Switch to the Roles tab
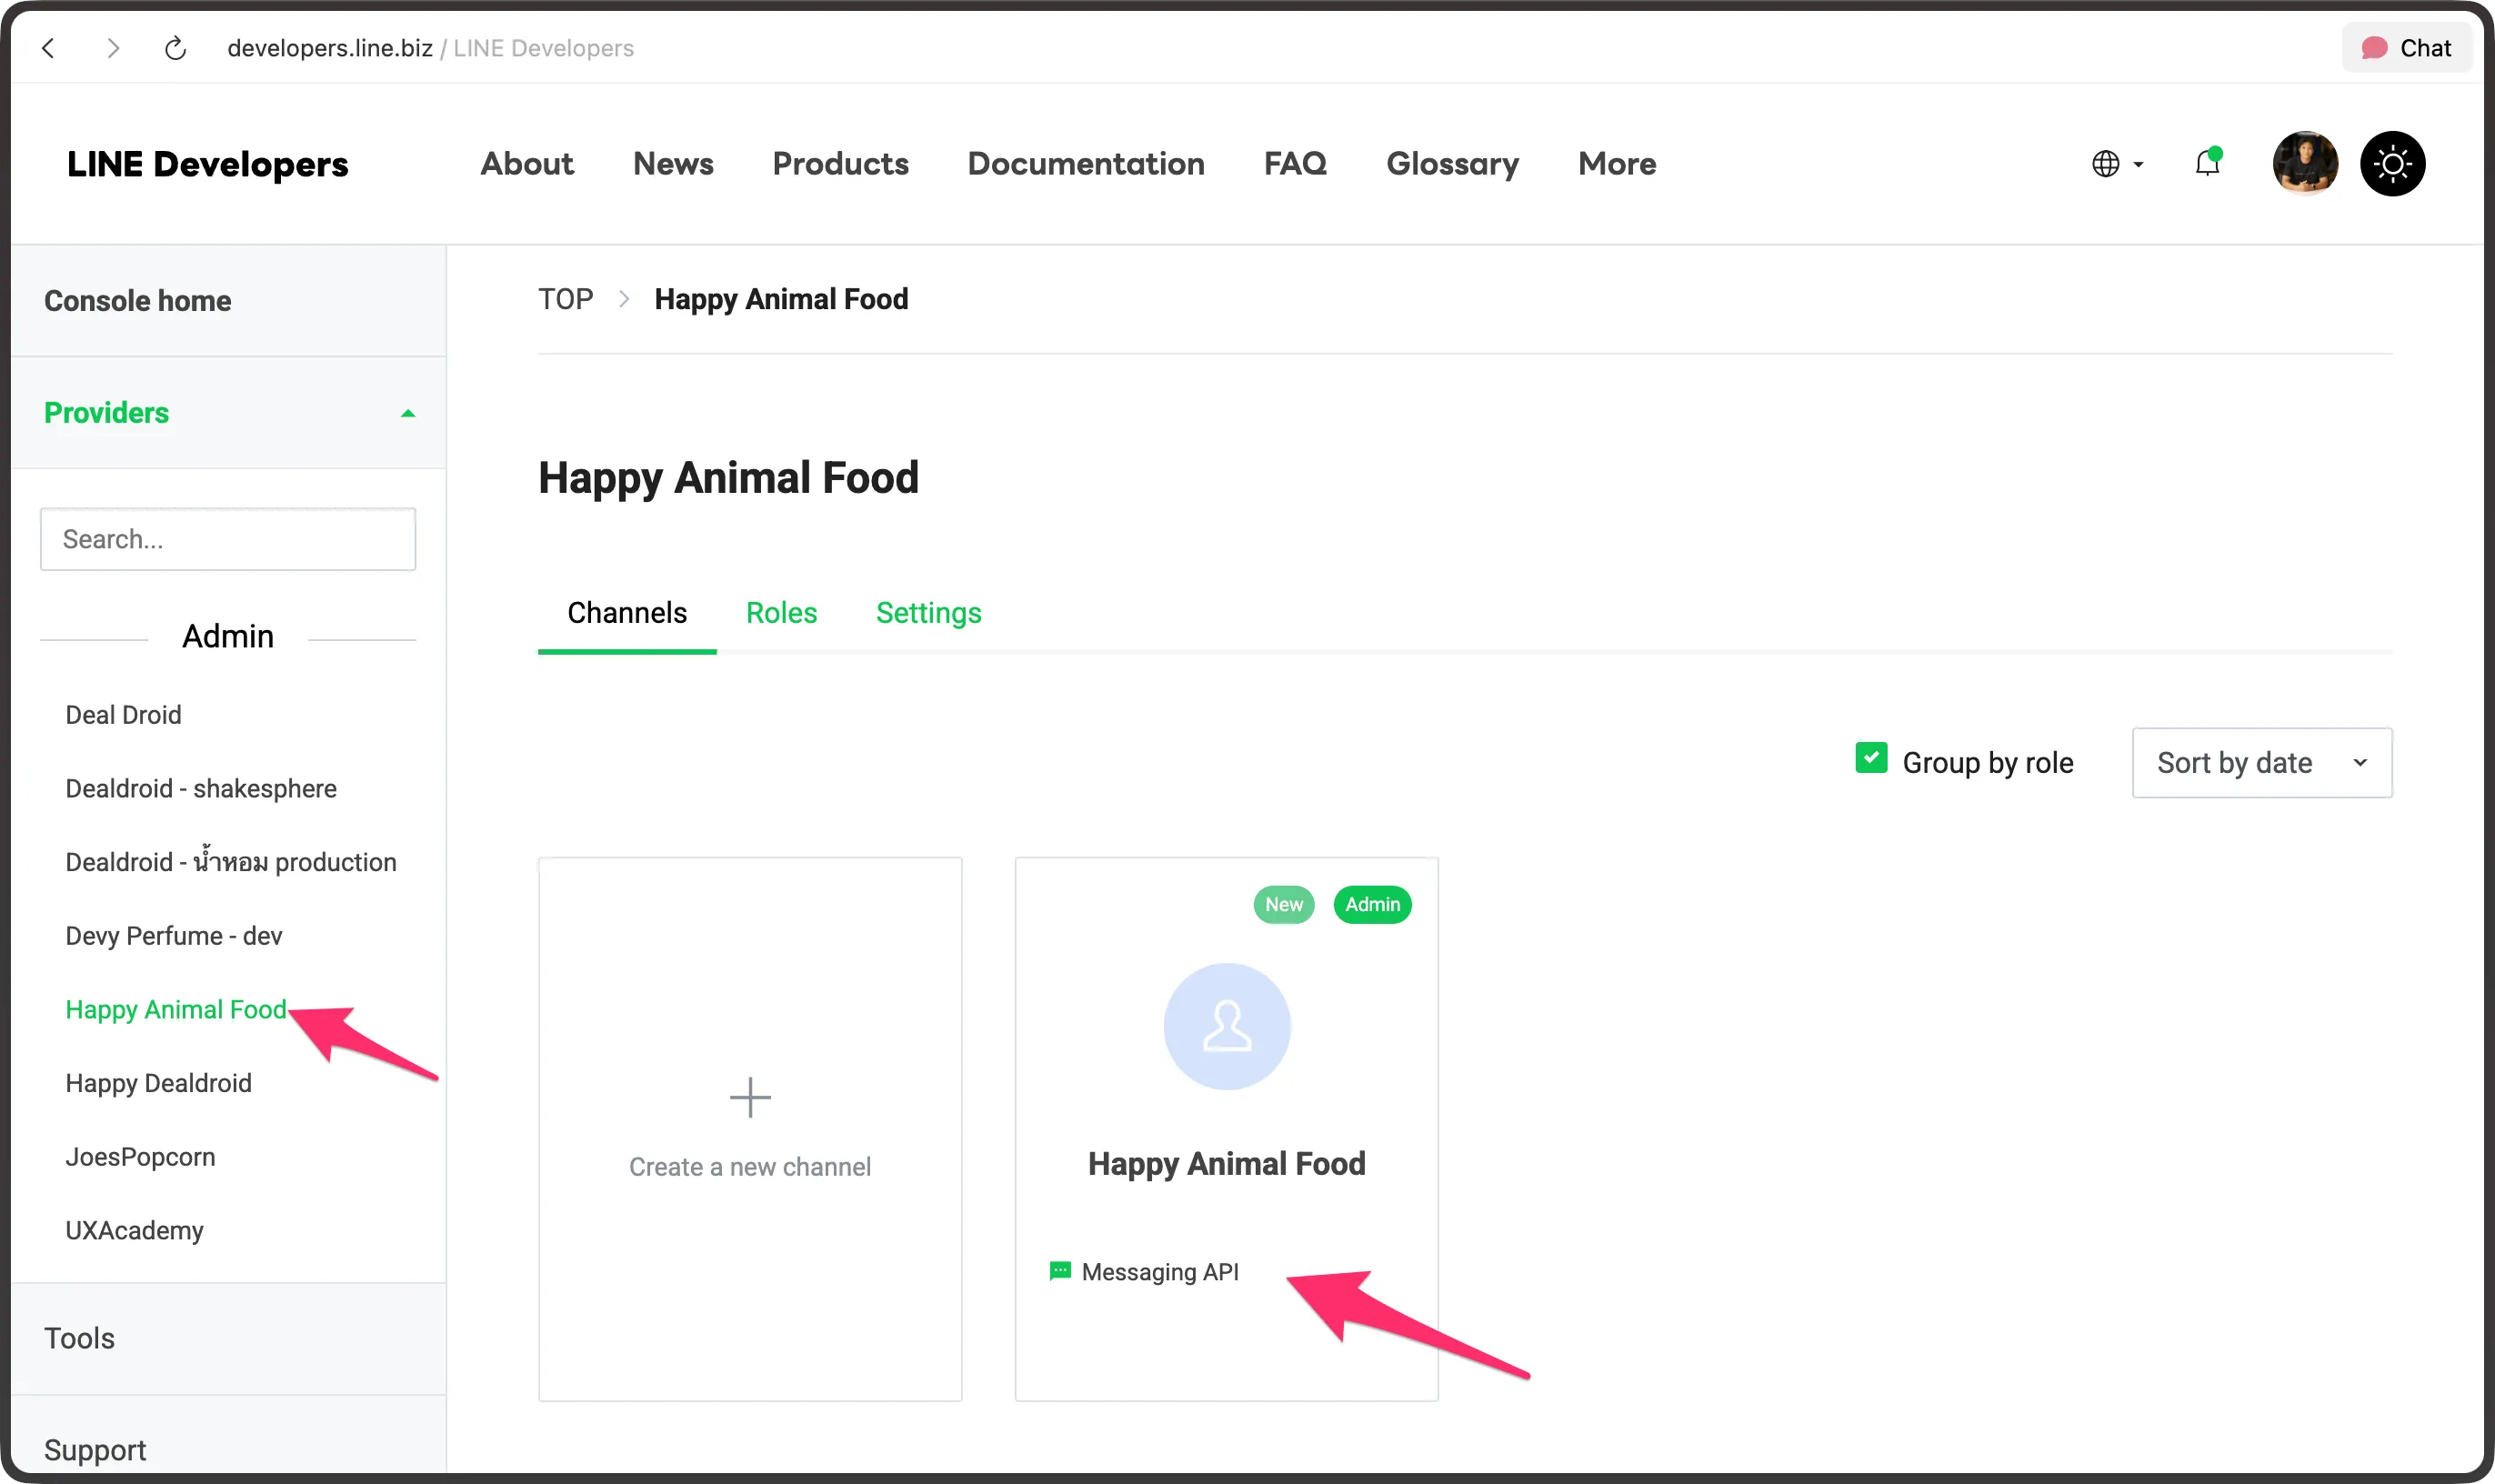Viewport: 2495px width, 1484px height. [x=781, y=612]
